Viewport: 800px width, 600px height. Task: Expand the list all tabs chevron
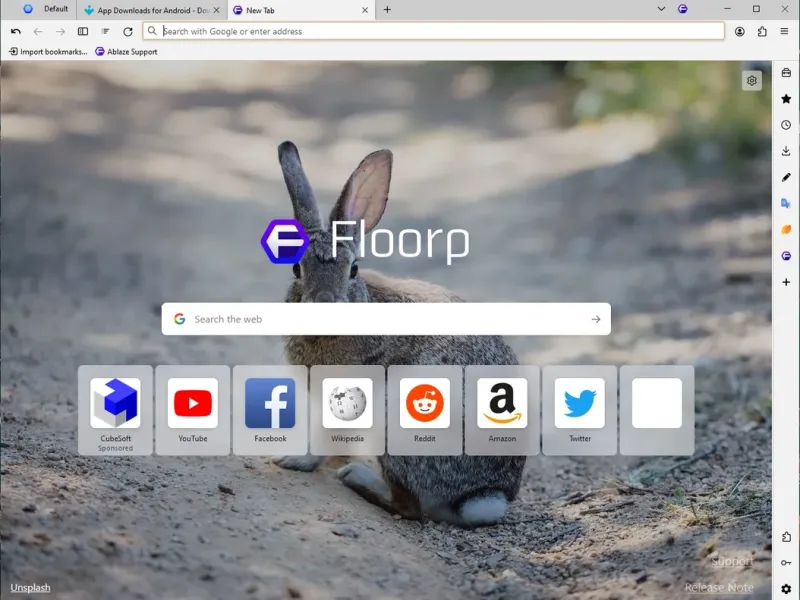coord(661,9)
